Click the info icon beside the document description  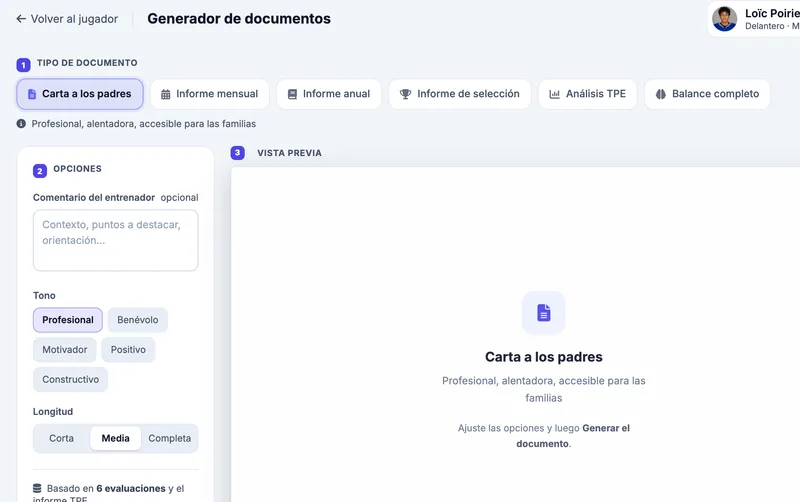pyautogui.click(x=21, y=123)
